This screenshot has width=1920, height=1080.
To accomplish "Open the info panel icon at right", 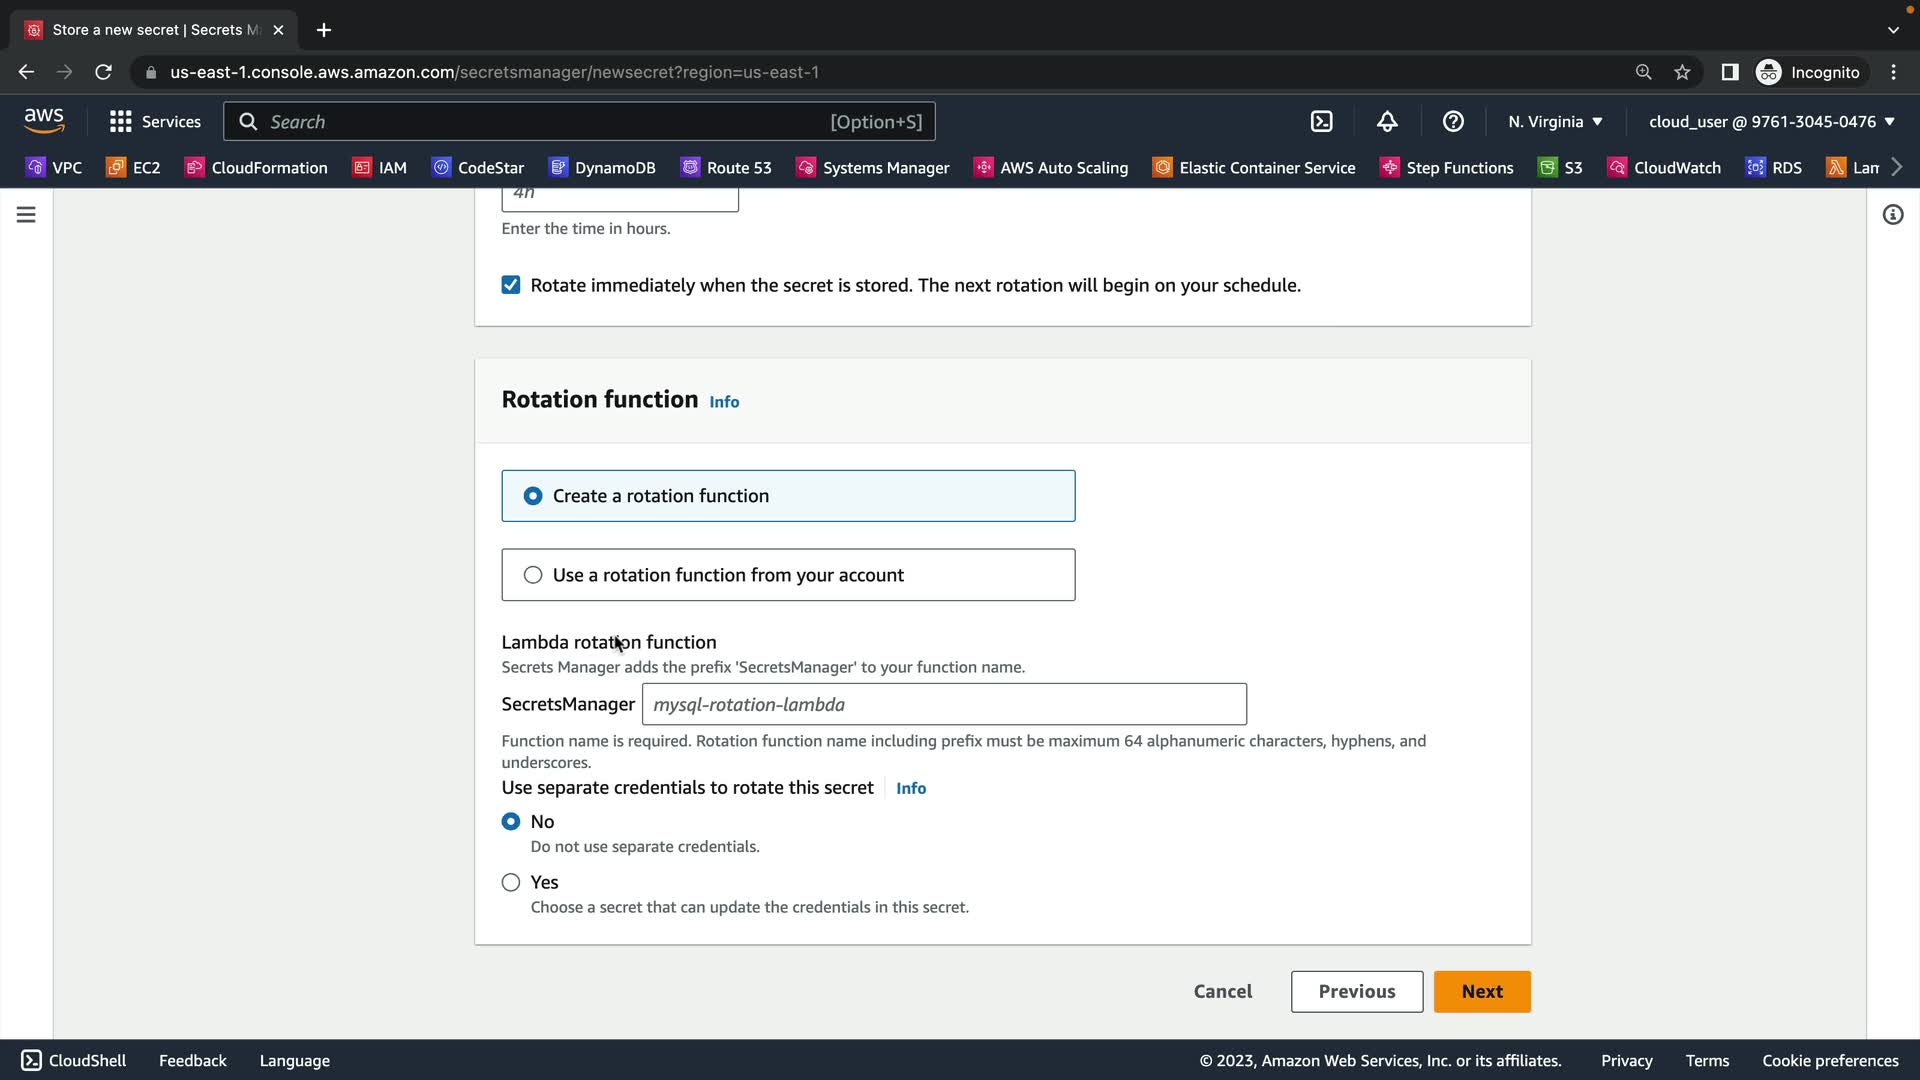I will pyautogui.click(x=1892, y=215).
